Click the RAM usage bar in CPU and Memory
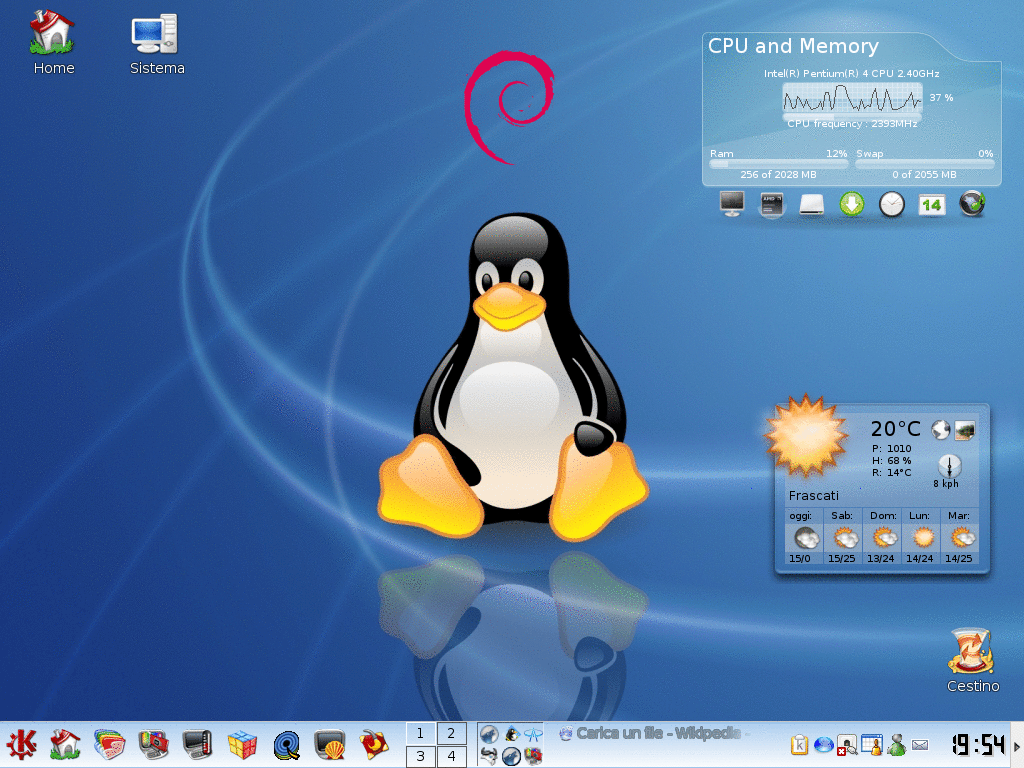1024x768 pixels. tap(778, 163)
